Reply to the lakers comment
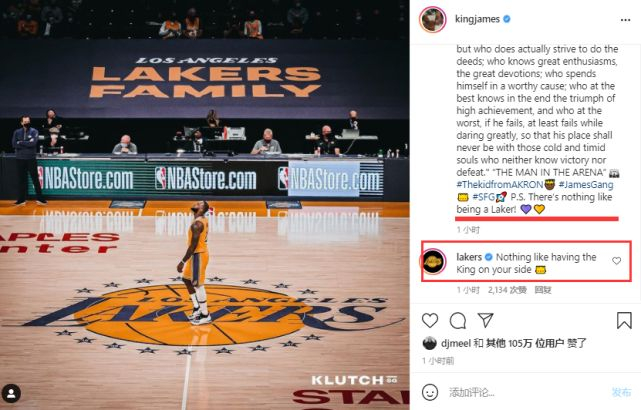The height and width of the screenshot is (410, 641). point(543,290)
